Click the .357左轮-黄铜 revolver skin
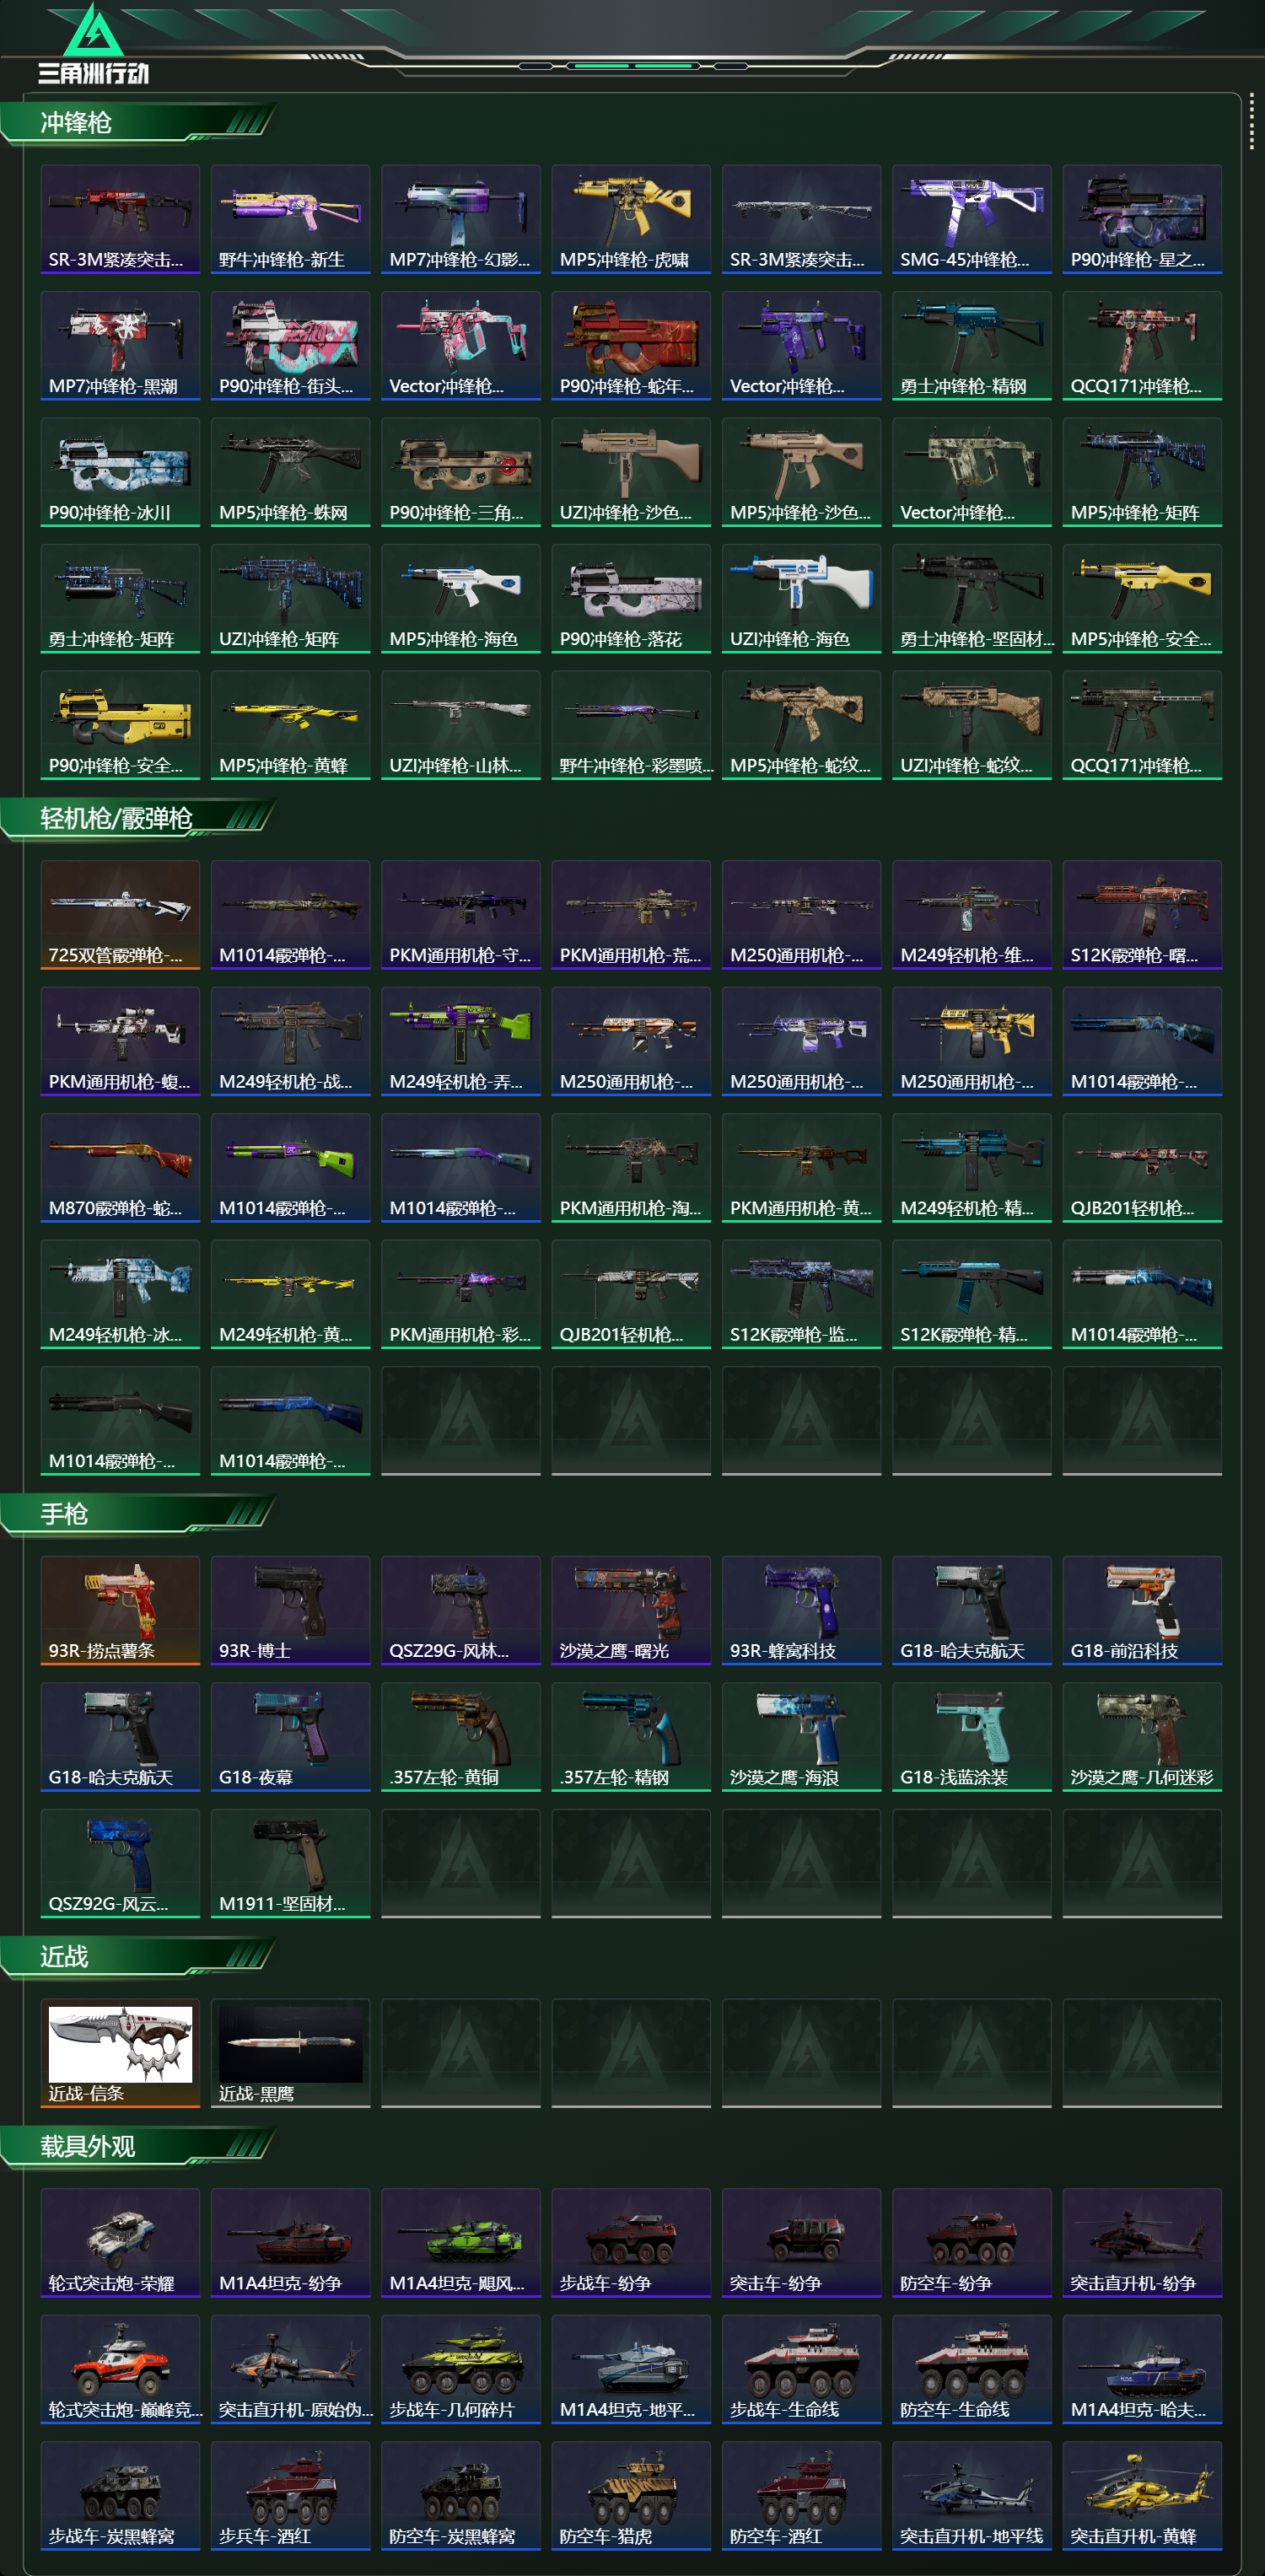Screen dimensions: 1265x2576 pyautogui.click(x=461, y=1737)
